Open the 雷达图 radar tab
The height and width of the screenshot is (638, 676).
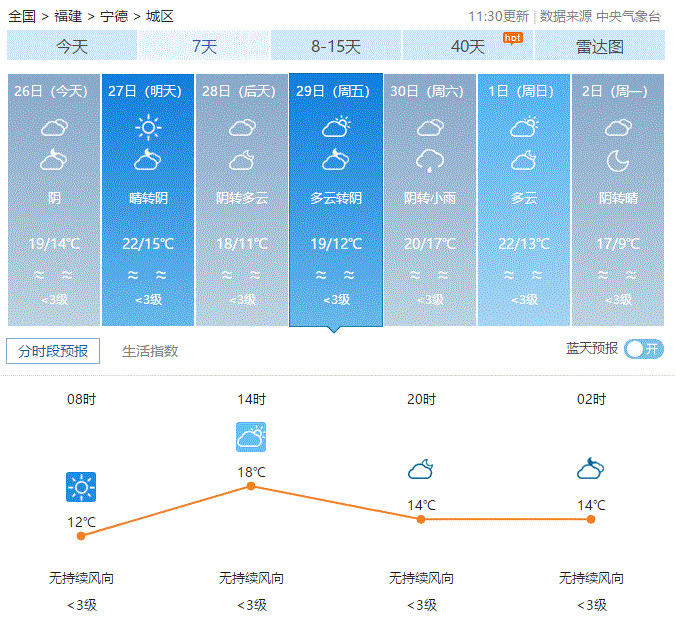[x=600, y=45]
